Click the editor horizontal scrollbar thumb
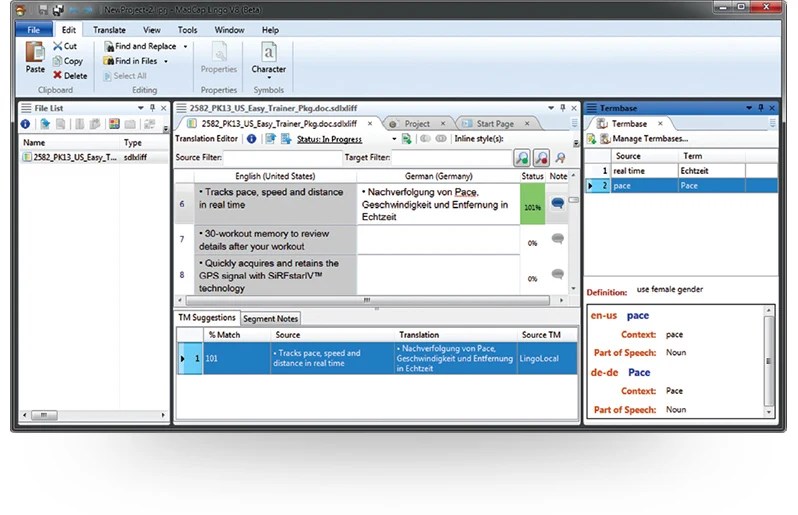 click(x=367, y=300)
